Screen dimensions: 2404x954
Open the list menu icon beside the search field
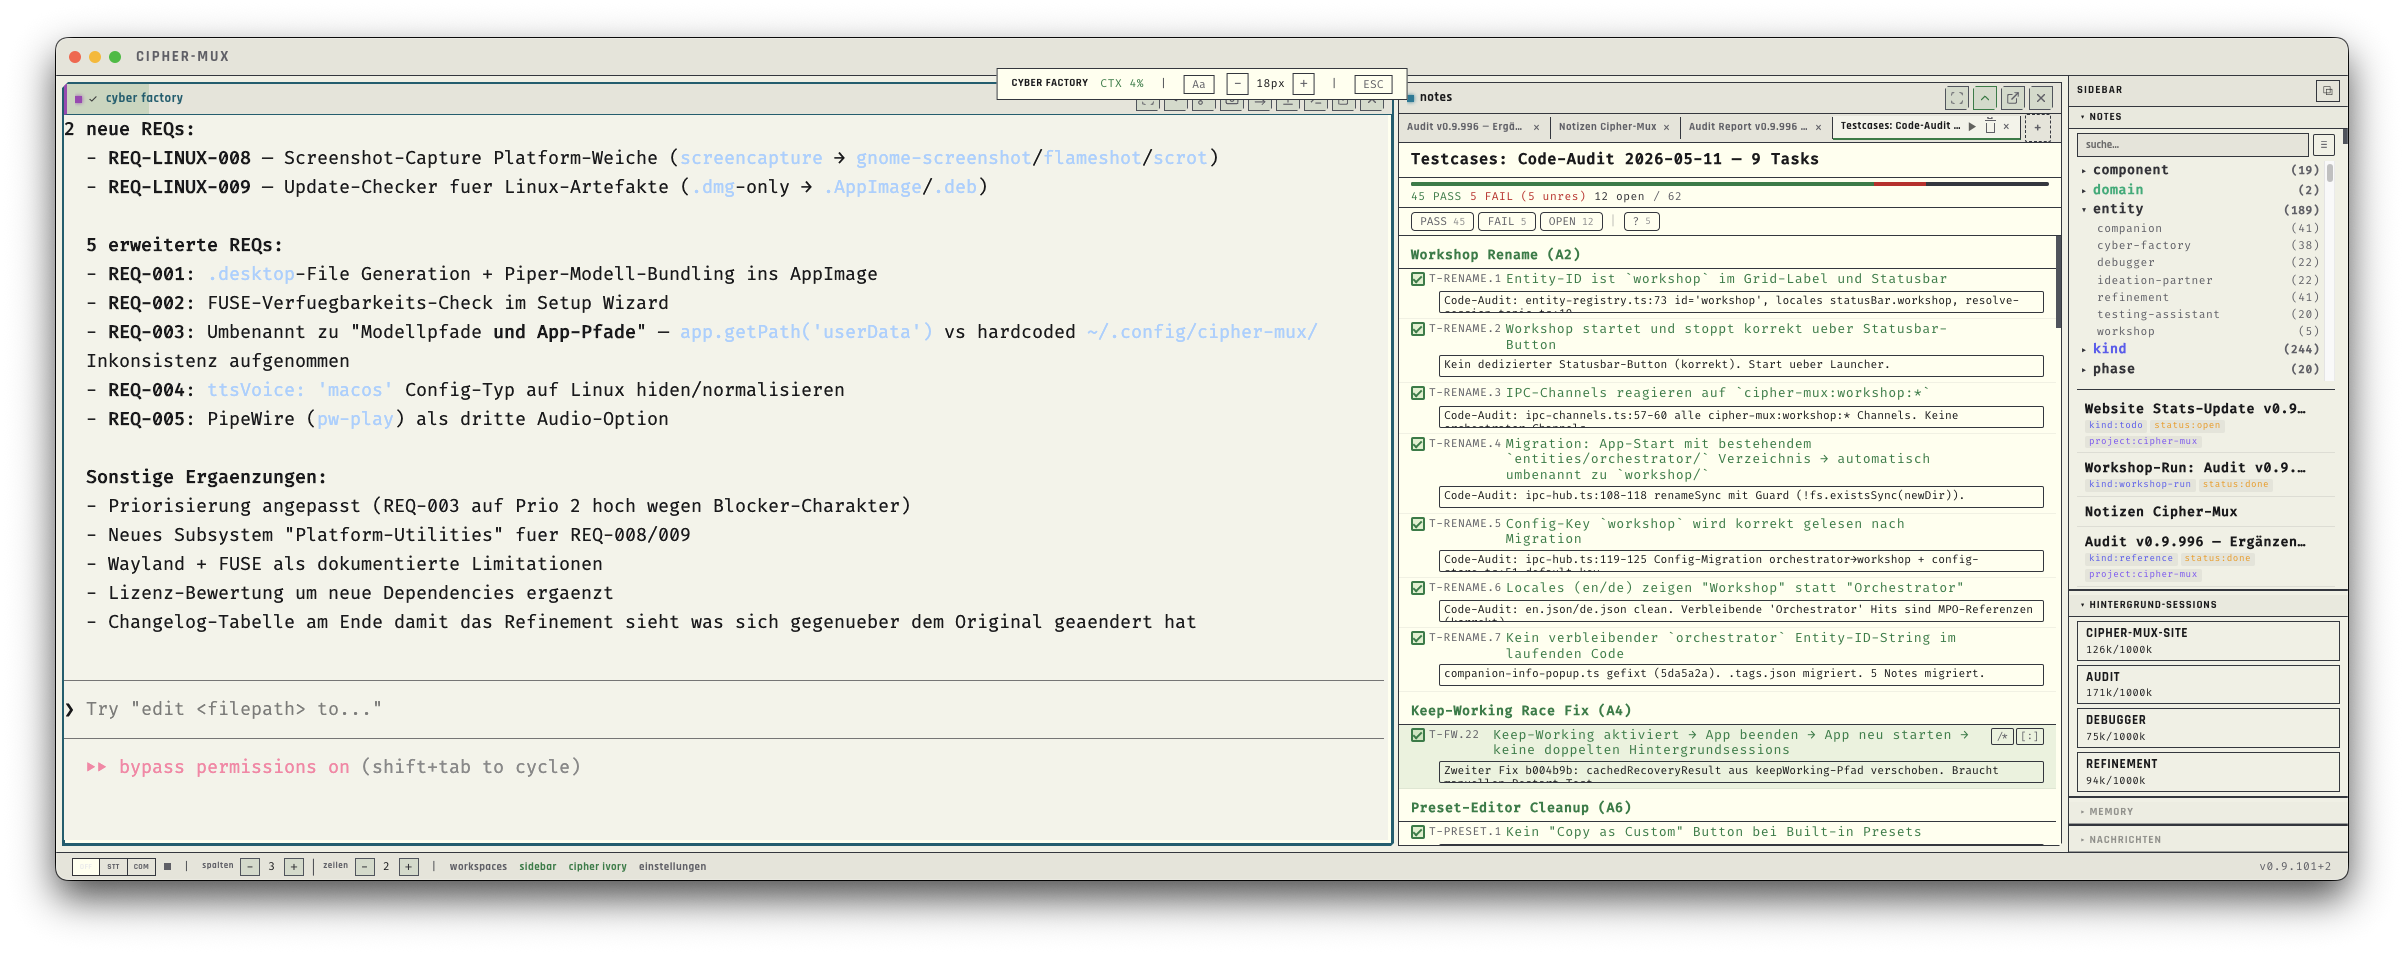pyautogui.click(x=2324, y=145)
